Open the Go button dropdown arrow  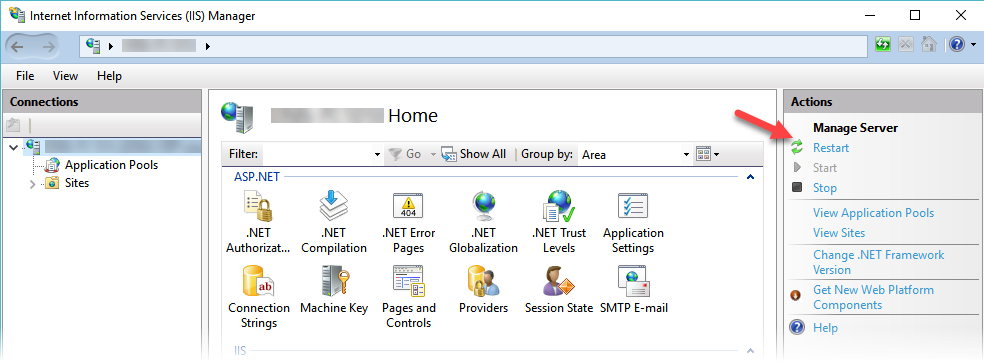coord(432,154)
